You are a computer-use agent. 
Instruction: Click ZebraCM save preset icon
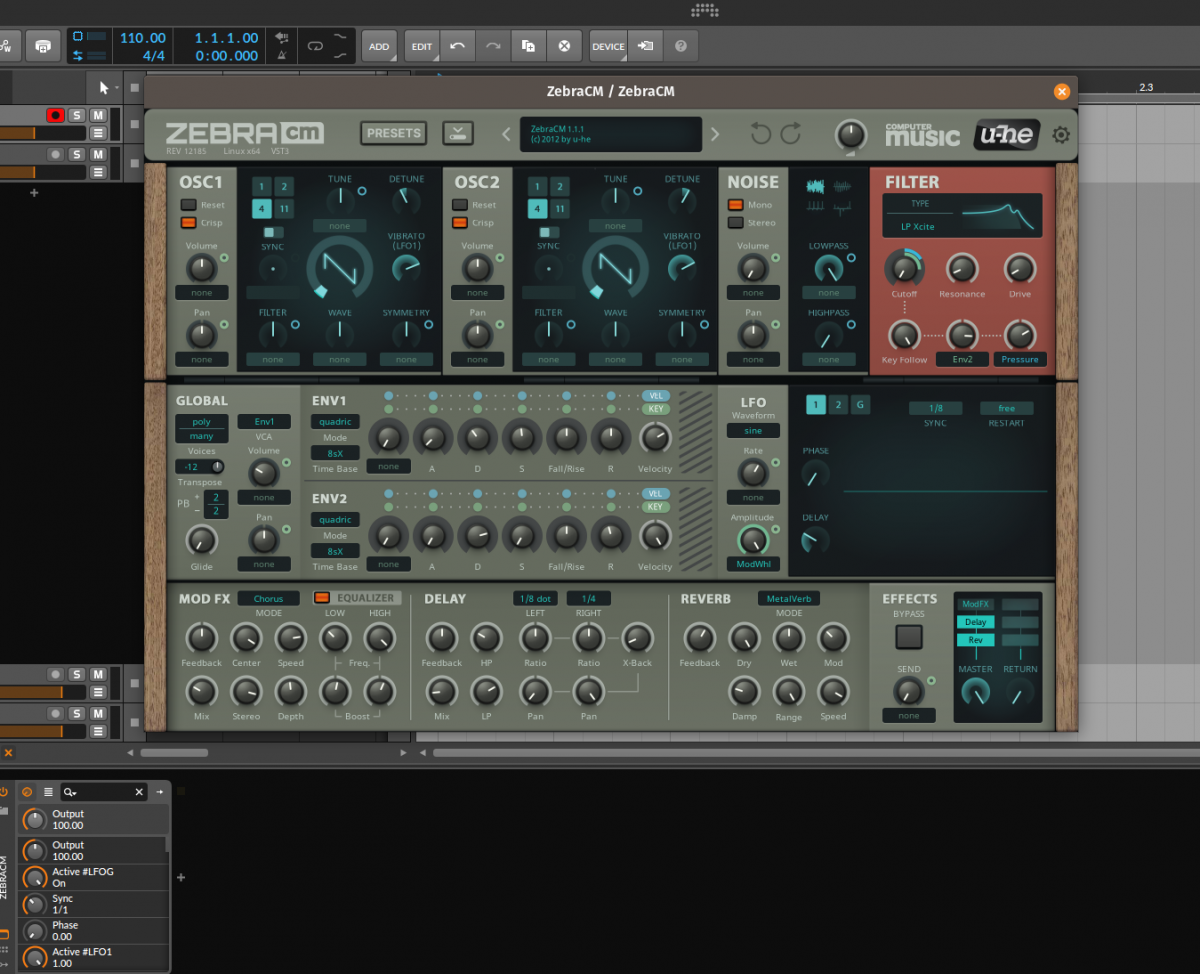(458, 133)
